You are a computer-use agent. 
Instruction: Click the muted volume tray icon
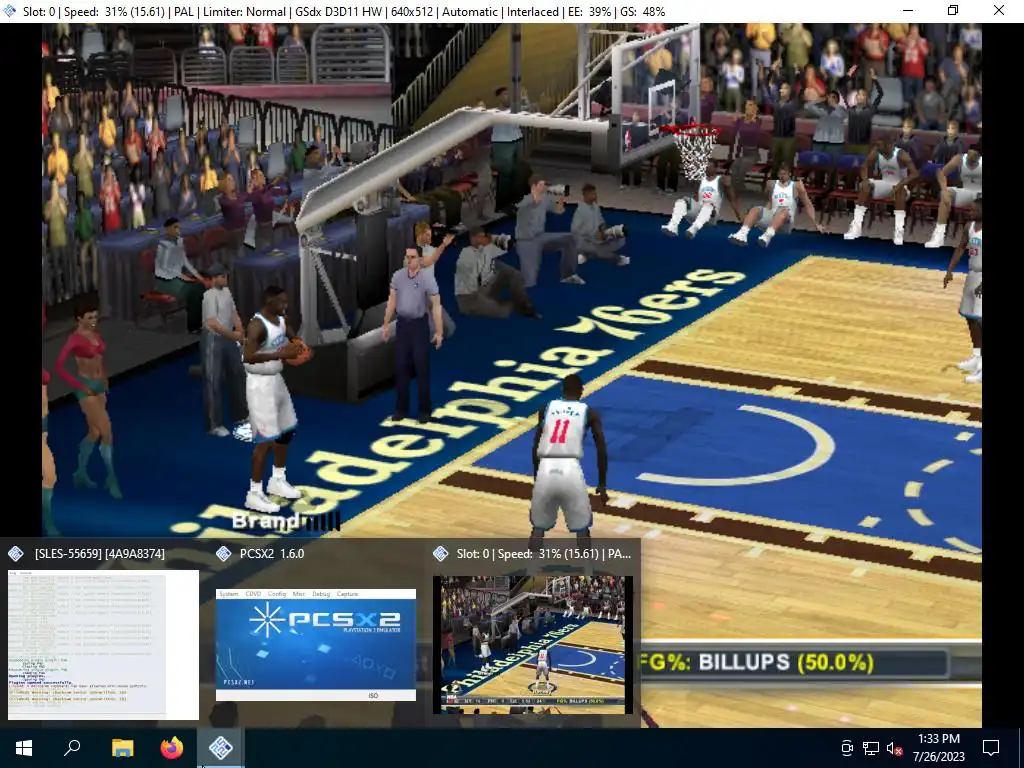point(895,748)
